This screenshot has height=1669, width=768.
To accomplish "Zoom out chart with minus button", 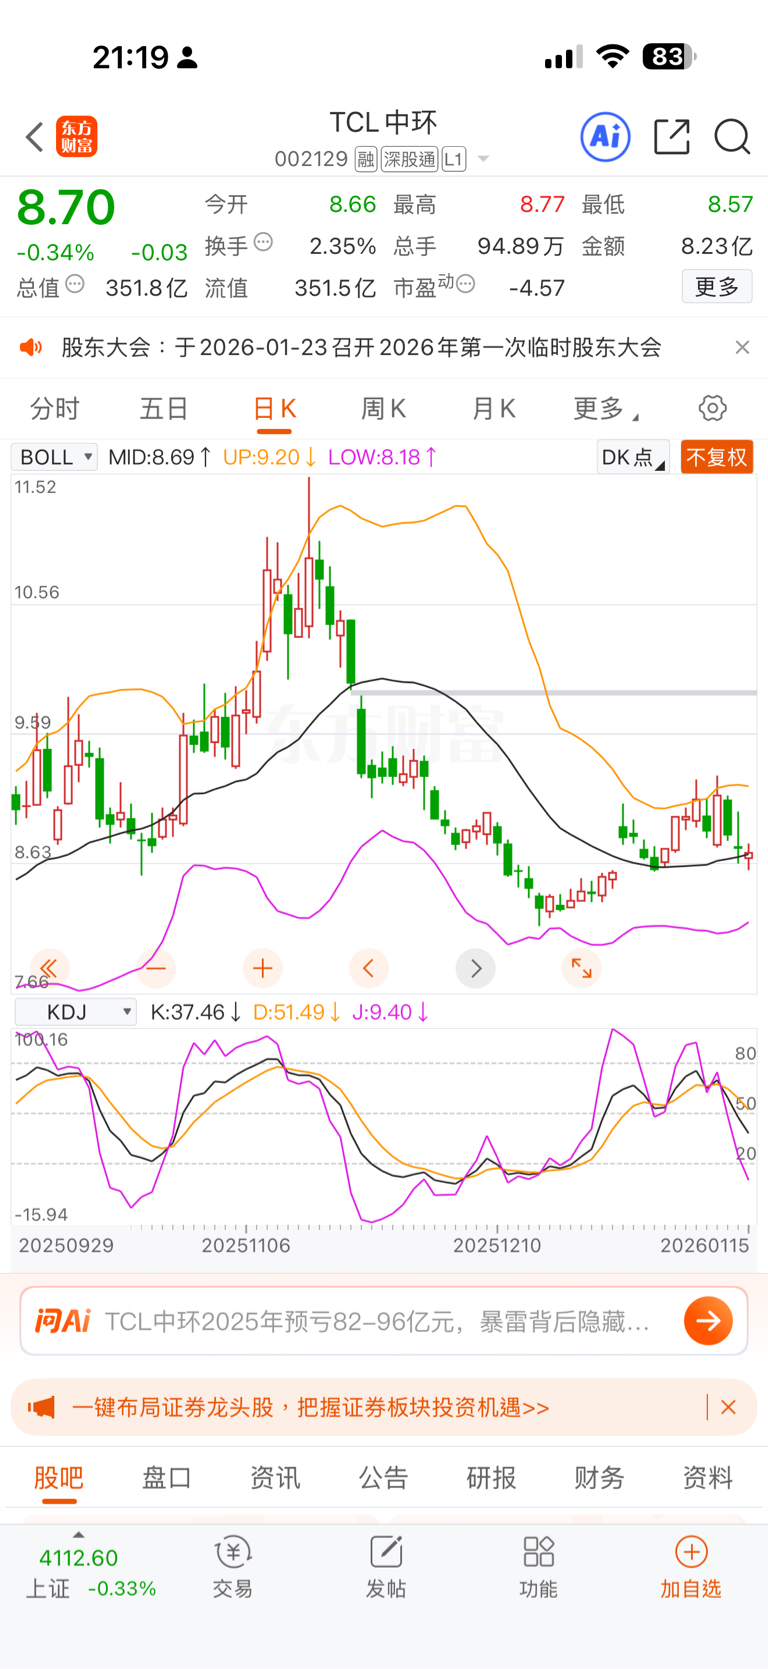I will 156,968.
